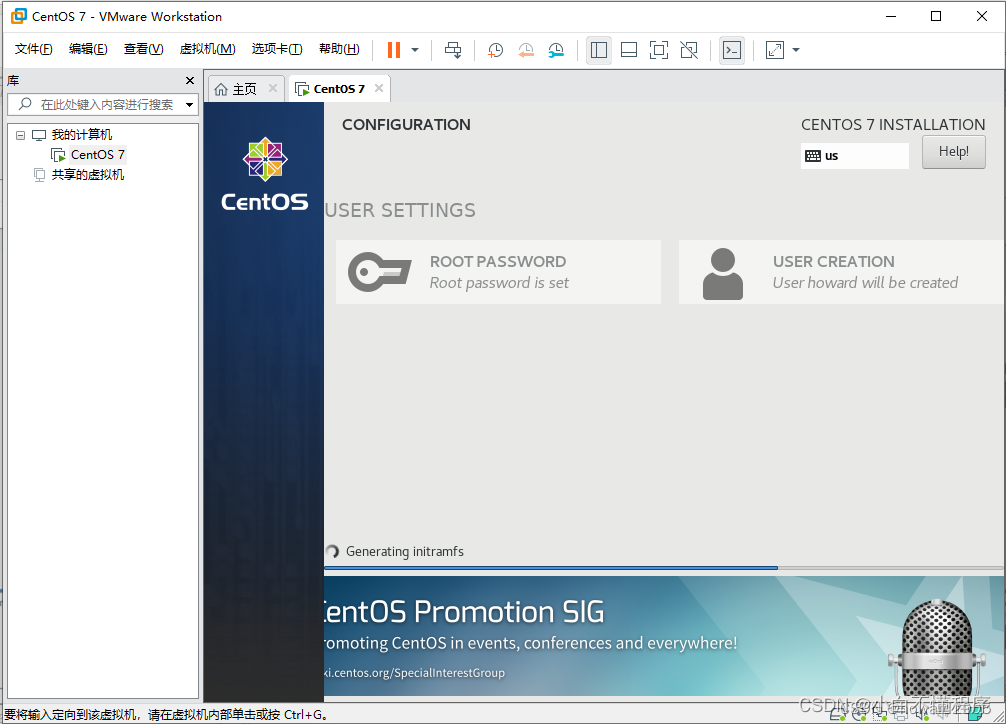1006x724 pixels.
Task: Close the 主页 tab
Action: click(x=273, y=89)
